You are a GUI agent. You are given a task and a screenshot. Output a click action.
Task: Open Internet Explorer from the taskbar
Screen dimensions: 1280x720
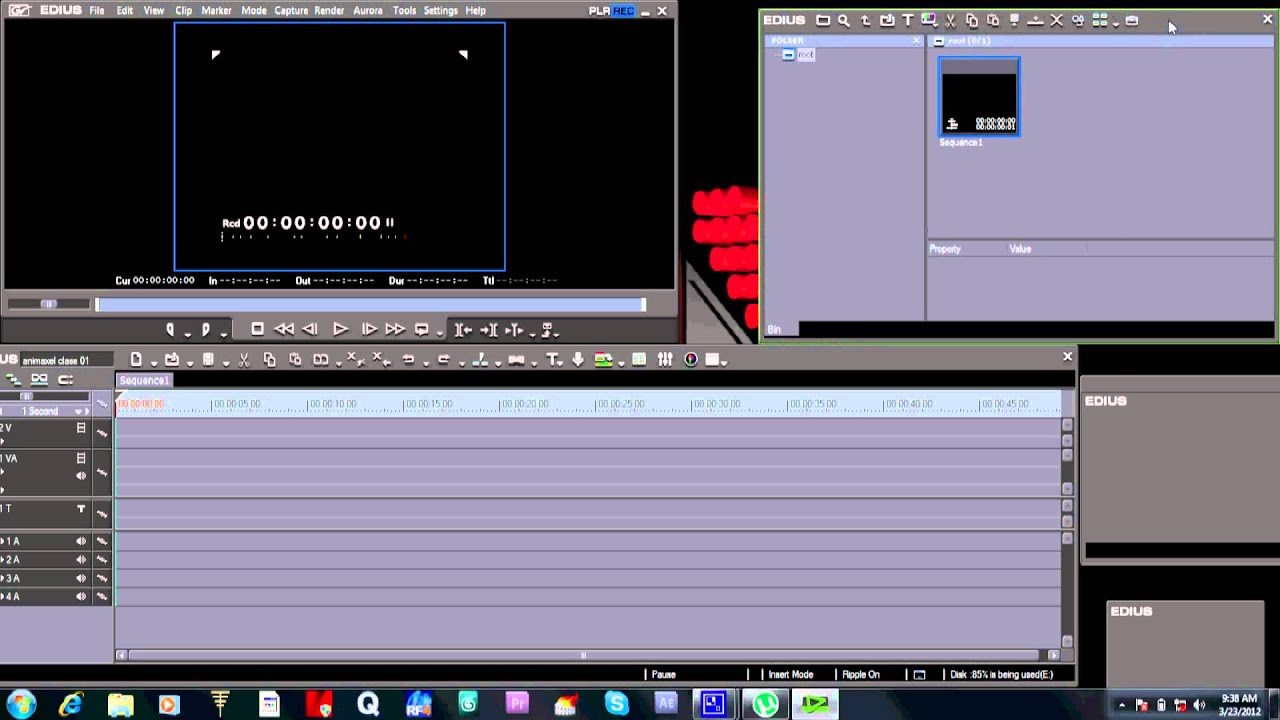click(x=71, y=705)
